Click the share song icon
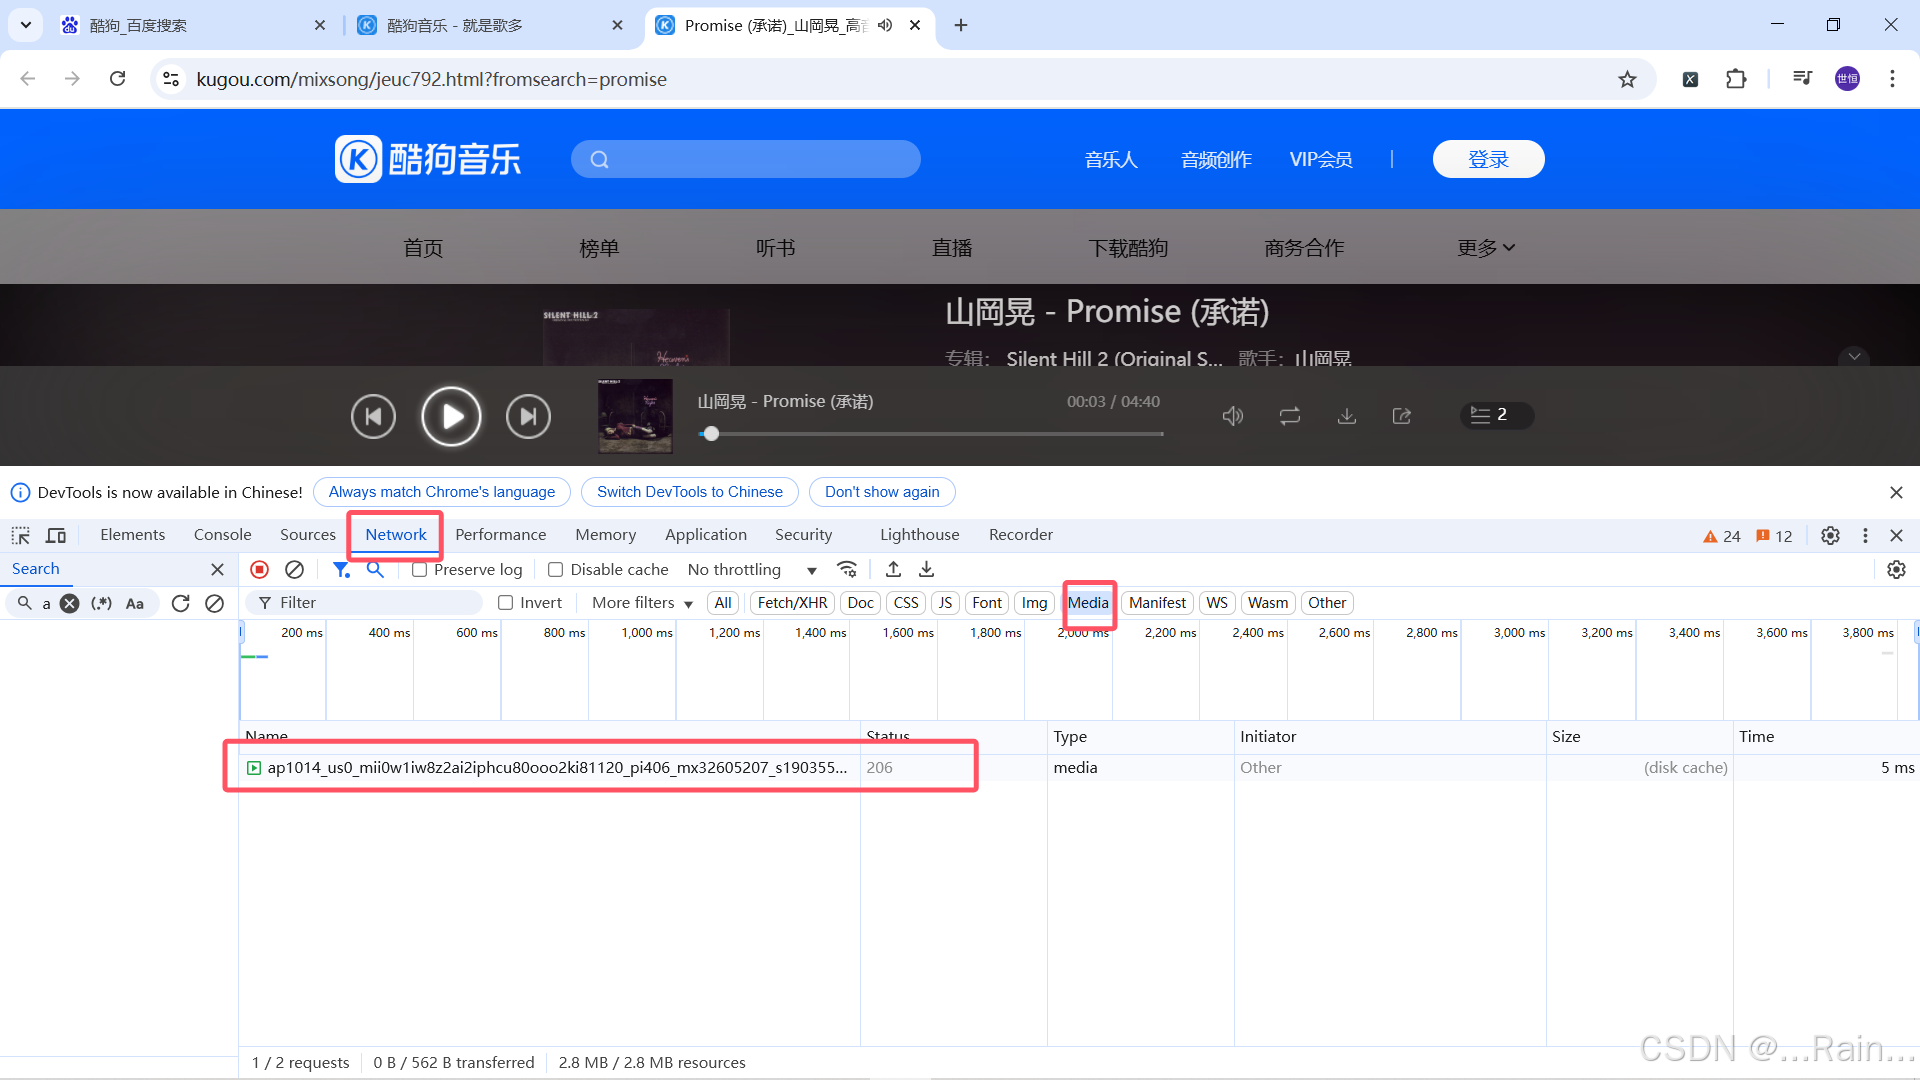1920x1080 pixels. [1402, 416]
